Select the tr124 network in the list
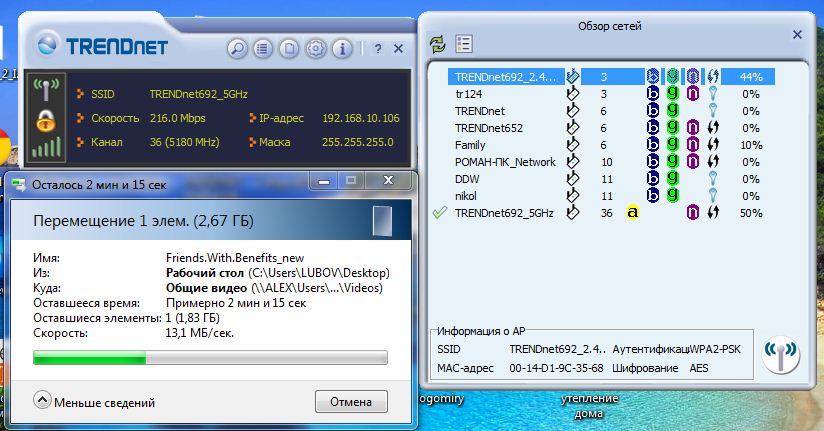The image size is (824, 431). coord(611,94)
